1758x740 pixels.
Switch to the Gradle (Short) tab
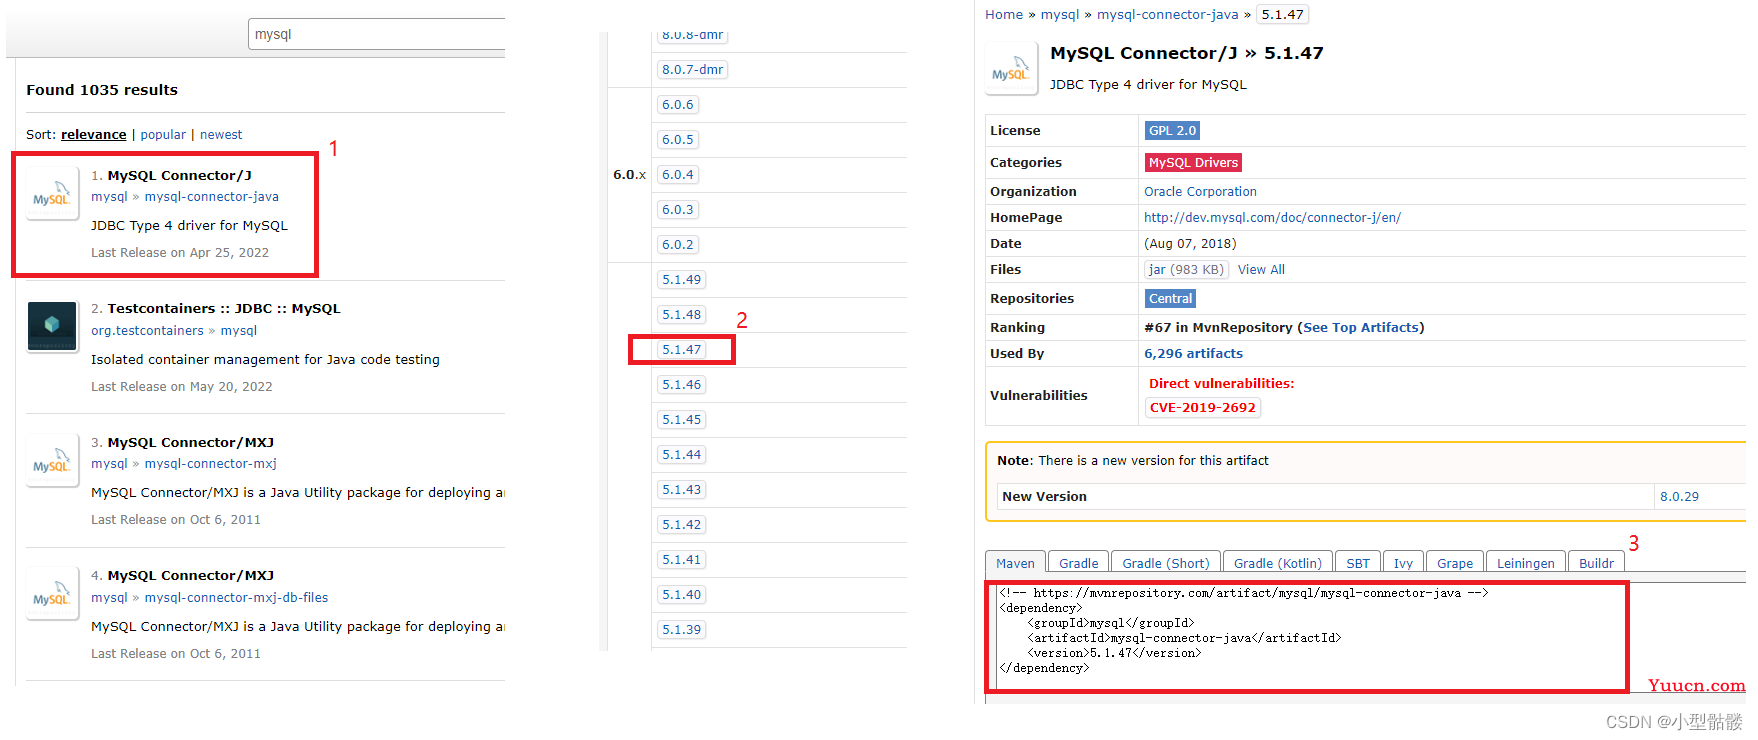(x=1165, y=563)
